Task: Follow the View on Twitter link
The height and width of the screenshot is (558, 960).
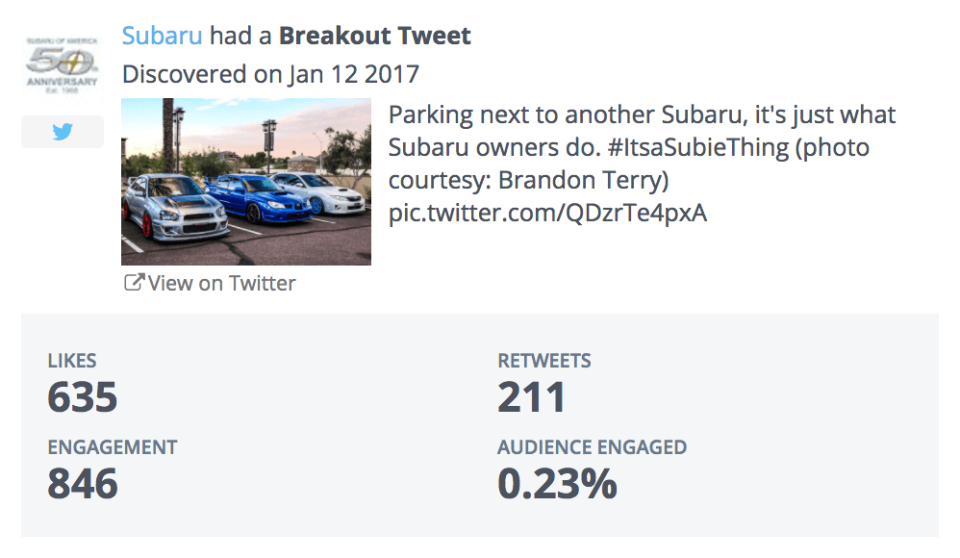Action: click(x=221, y=283)
